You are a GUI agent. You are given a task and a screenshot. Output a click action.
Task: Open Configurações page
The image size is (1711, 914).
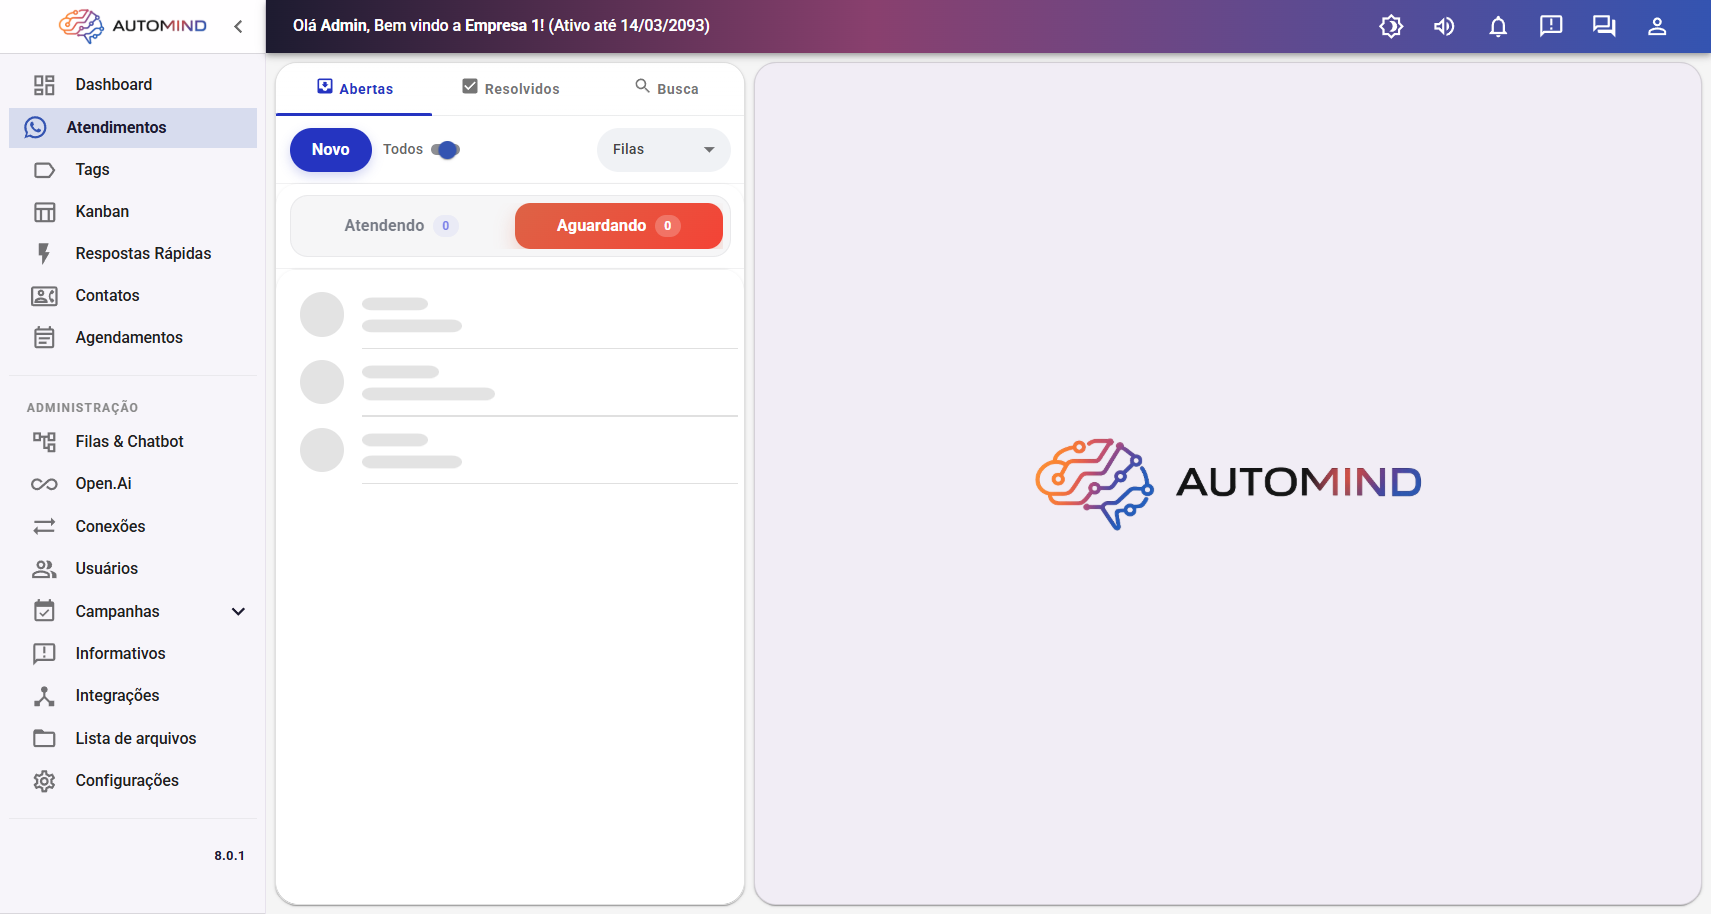coord(133,781)
